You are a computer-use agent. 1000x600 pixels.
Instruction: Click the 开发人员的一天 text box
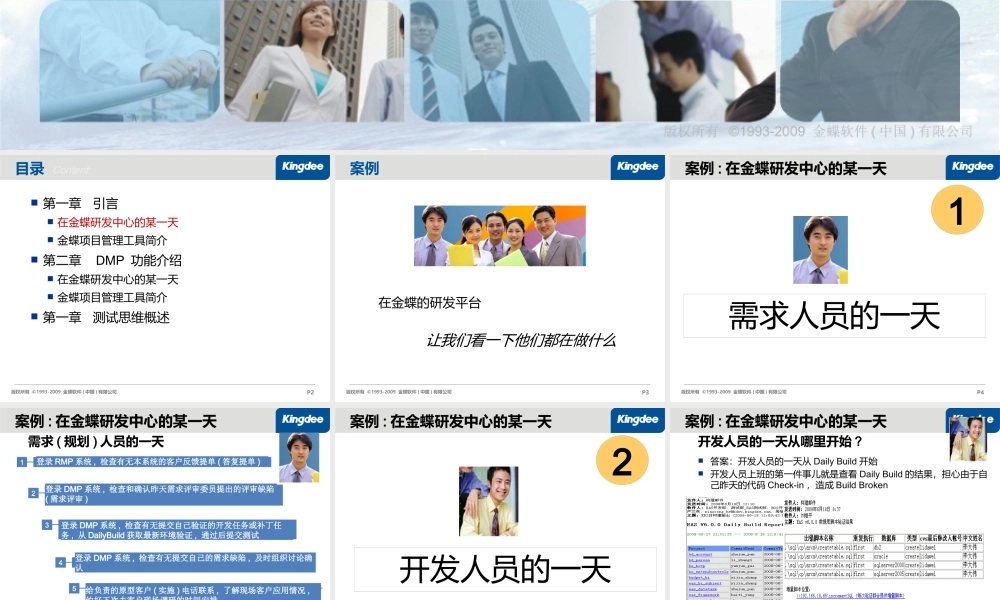click(505, 569)
